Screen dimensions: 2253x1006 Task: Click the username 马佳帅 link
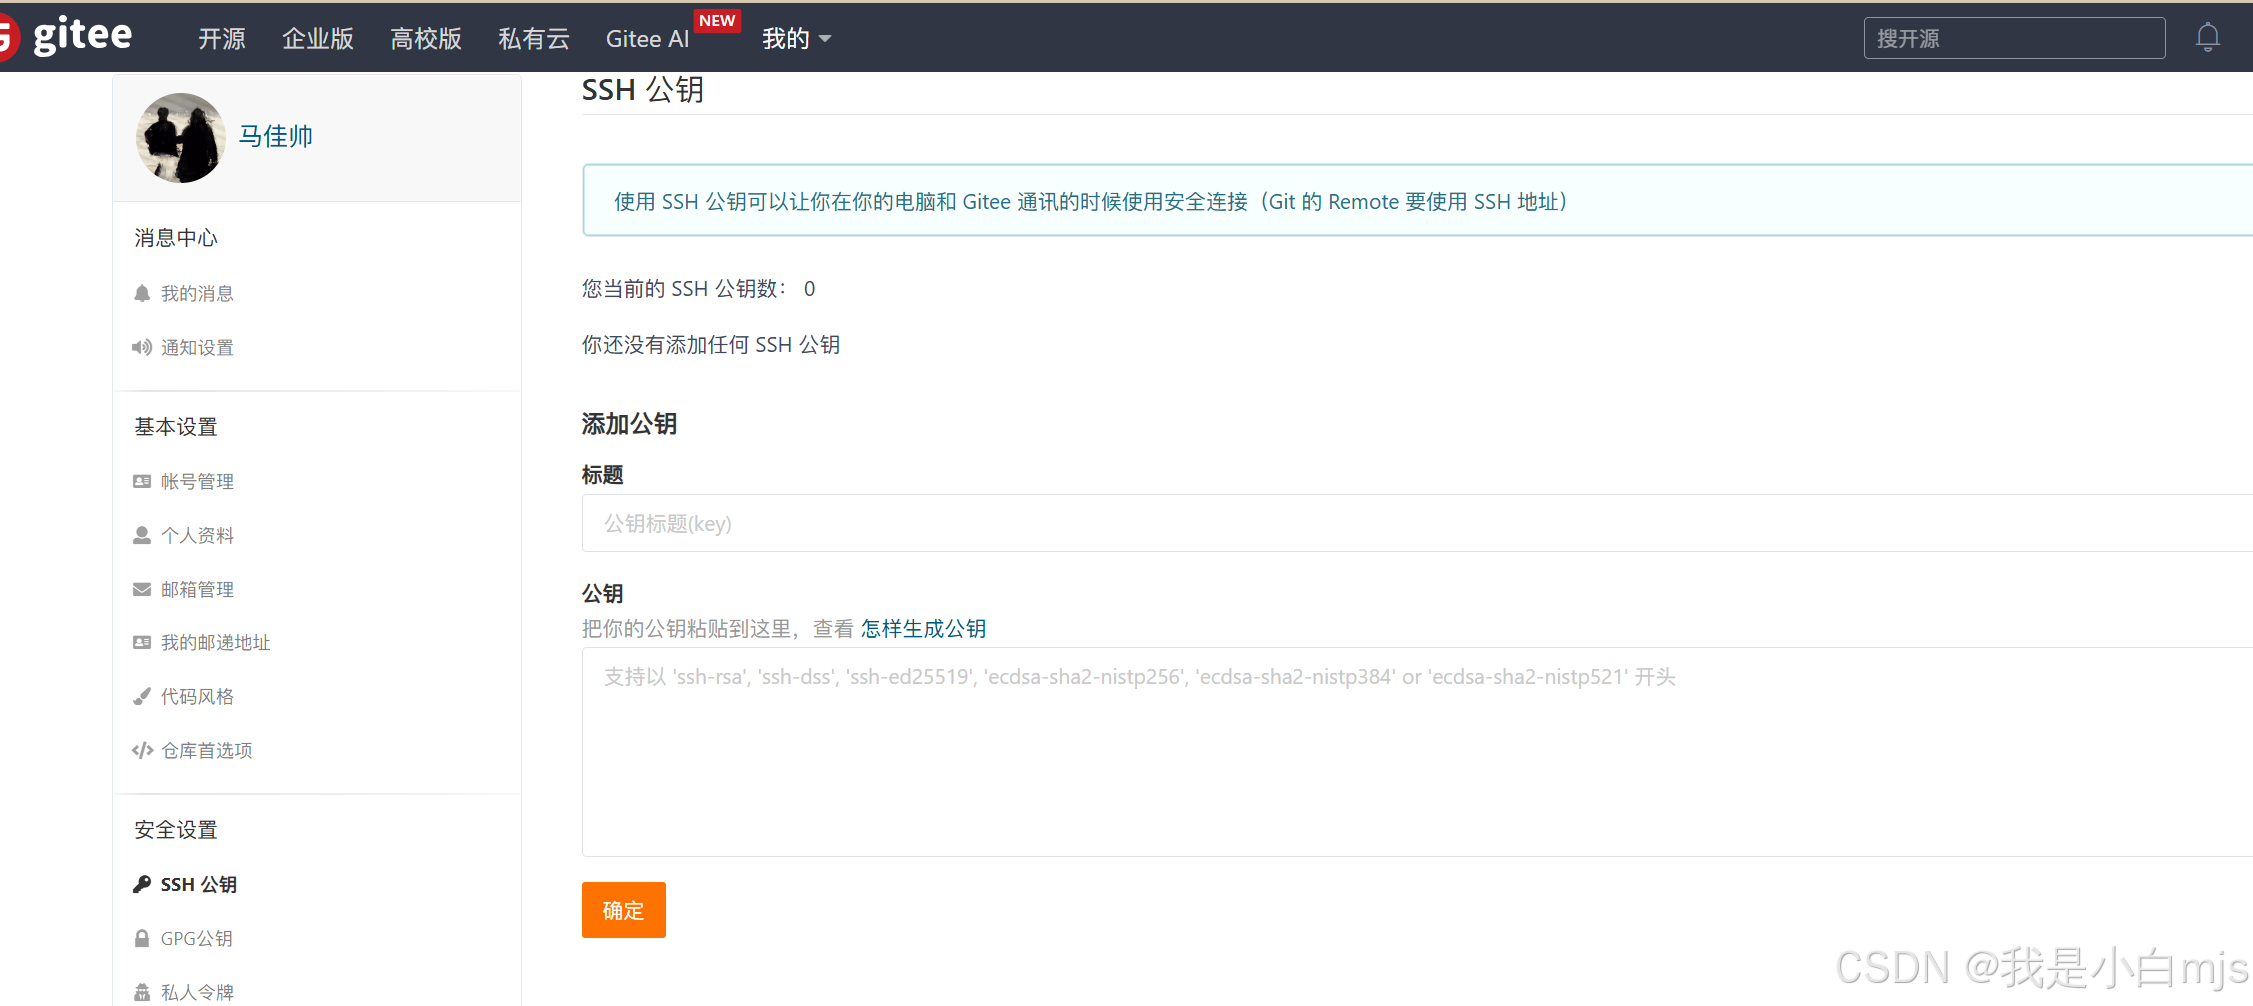[x=276, y=136]
